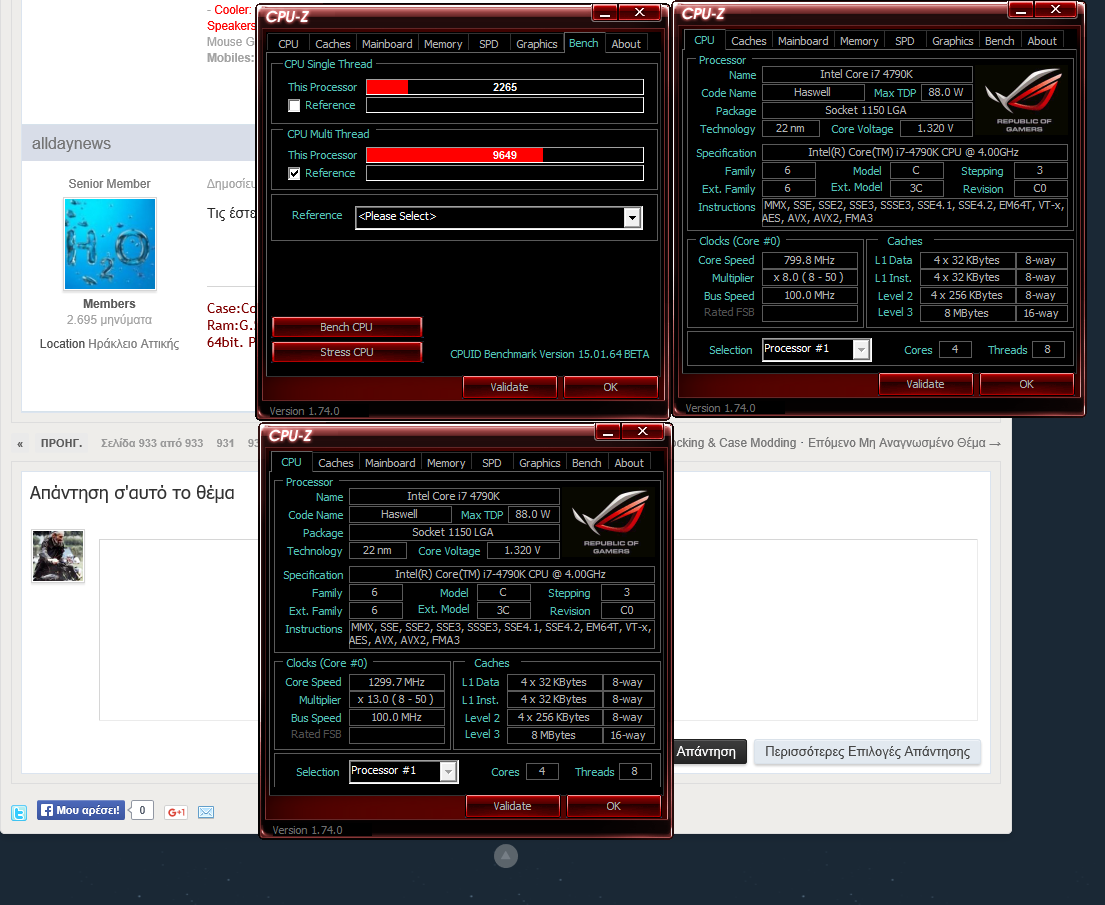1105x905 pixels.
Task: Open About tab in bottom CPU-Z window
Action: (629, 463)
